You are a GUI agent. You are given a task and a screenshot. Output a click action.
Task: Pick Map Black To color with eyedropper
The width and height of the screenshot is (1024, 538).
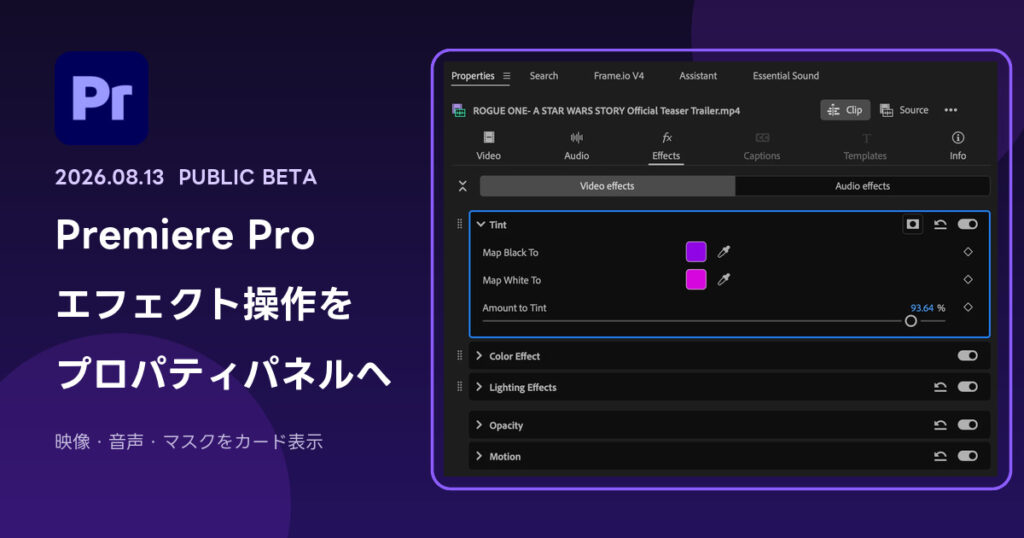[x=724, y=252]
